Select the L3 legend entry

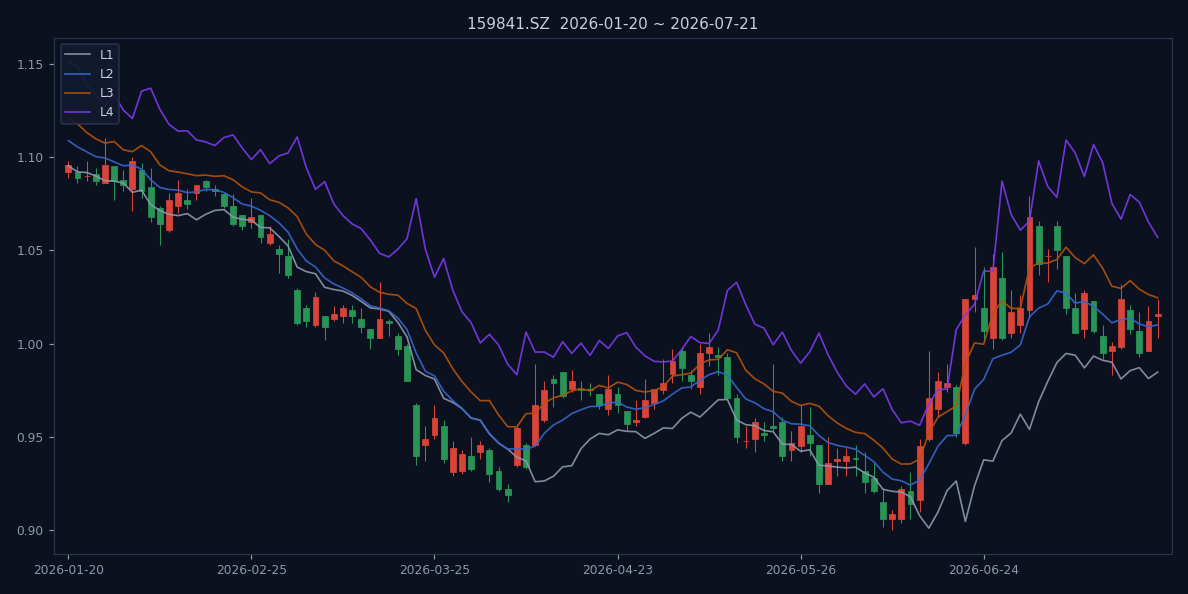tap(89, 92)
